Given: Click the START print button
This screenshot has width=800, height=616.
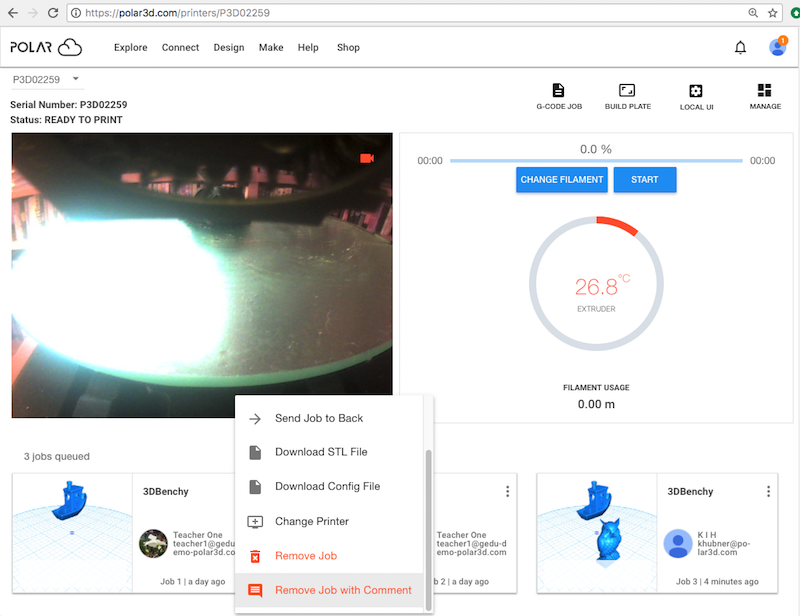Looking at the screenshot, I should pos(645,180).
